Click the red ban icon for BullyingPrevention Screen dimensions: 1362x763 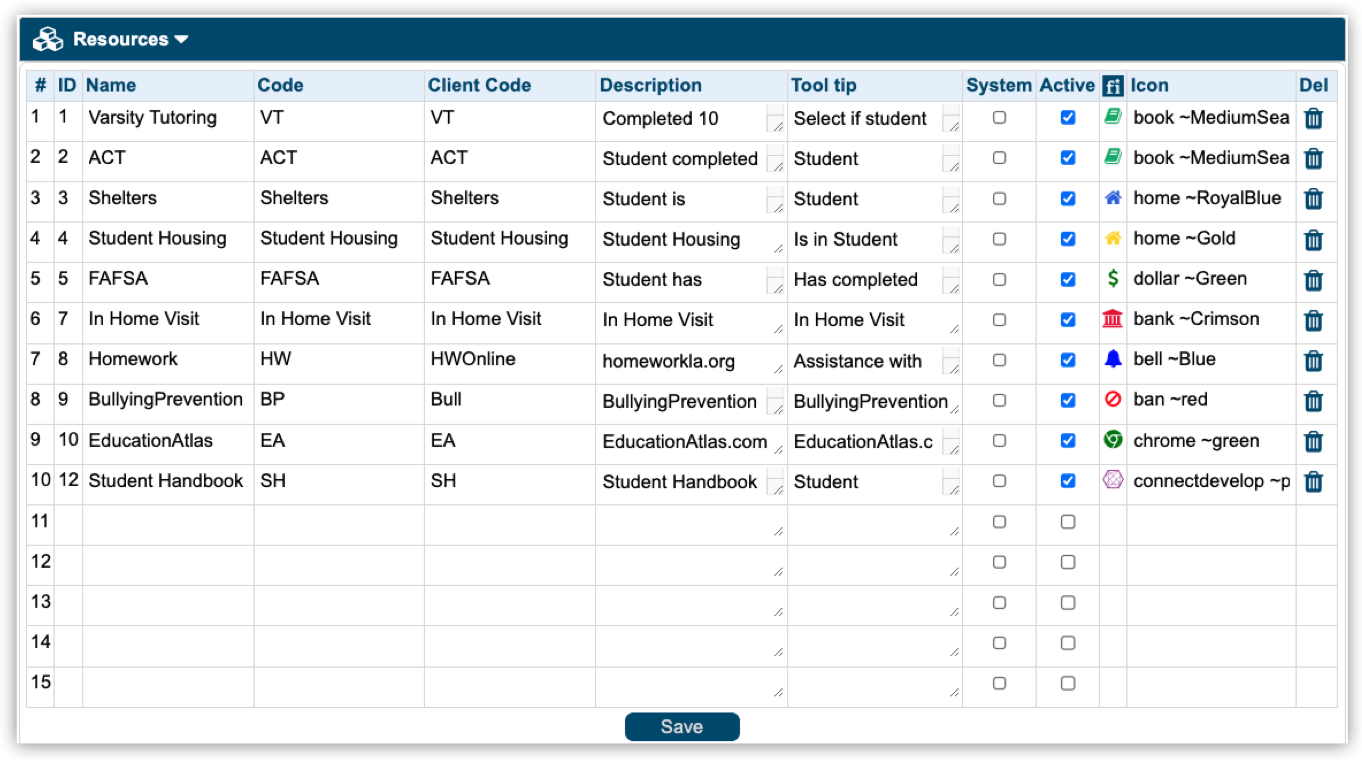[x=1112, y=400]
